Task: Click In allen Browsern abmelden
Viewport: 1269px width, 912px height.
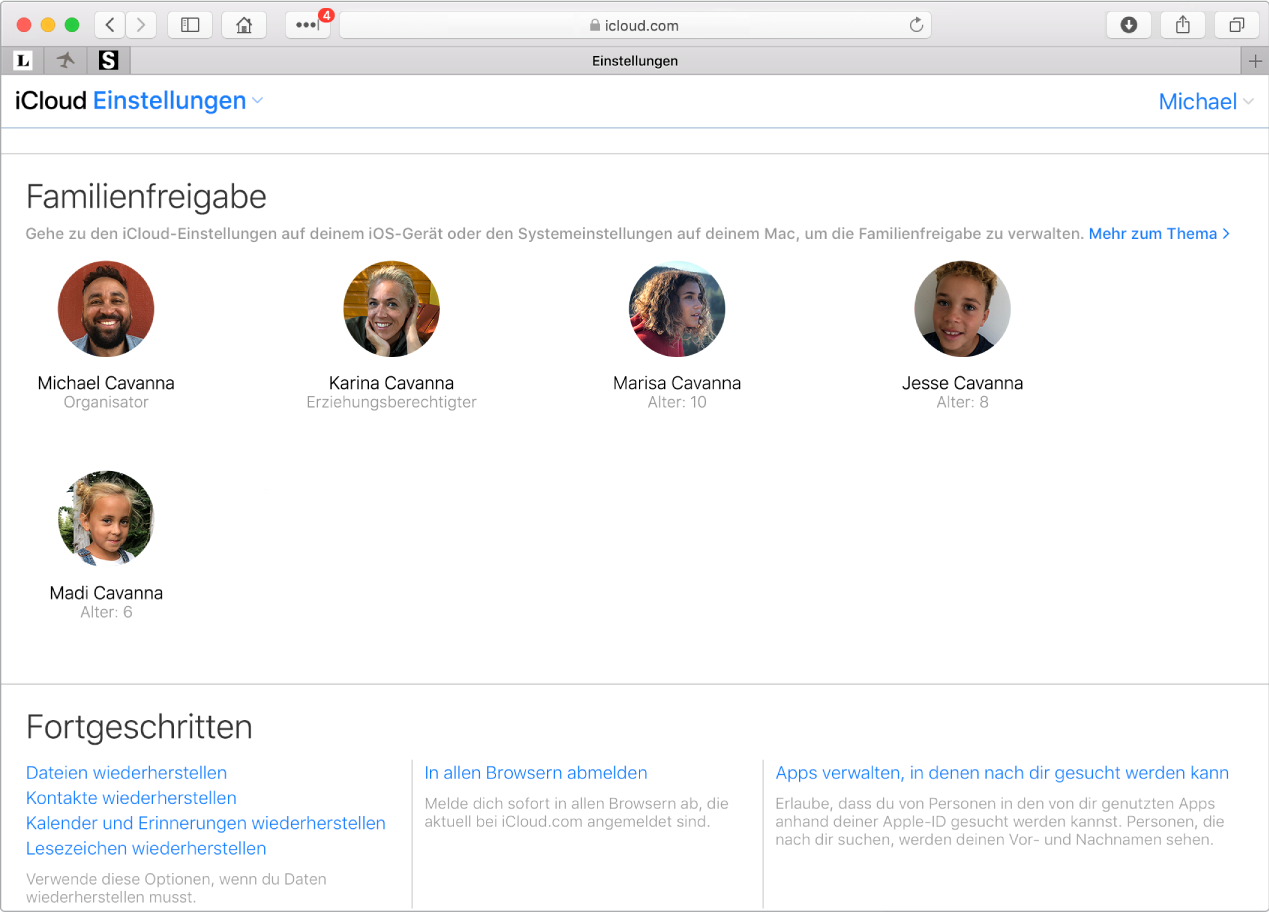Action: (x=536, y=773)
